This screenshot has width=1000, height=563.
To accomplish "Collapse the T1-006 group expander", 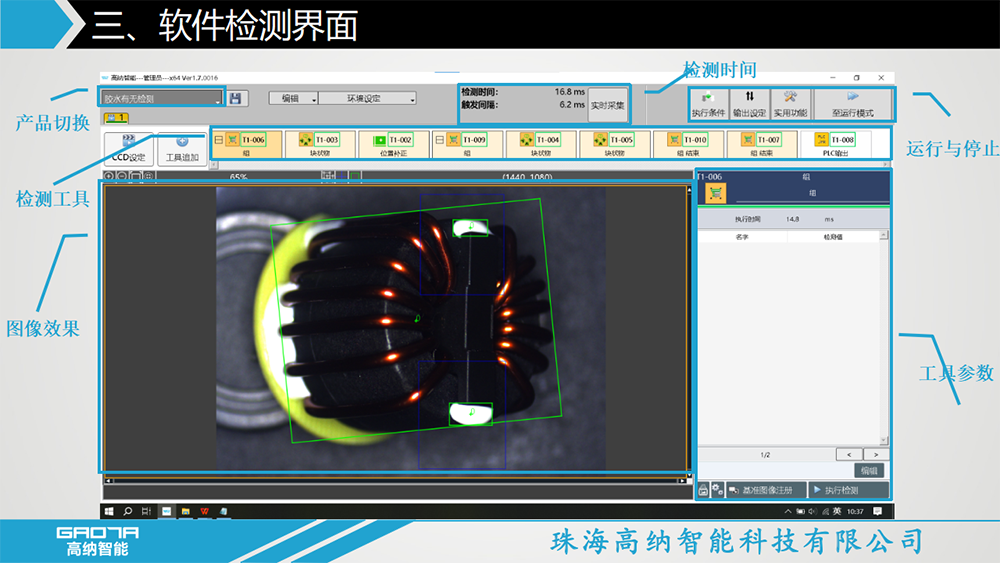I will tap(219, 140).
